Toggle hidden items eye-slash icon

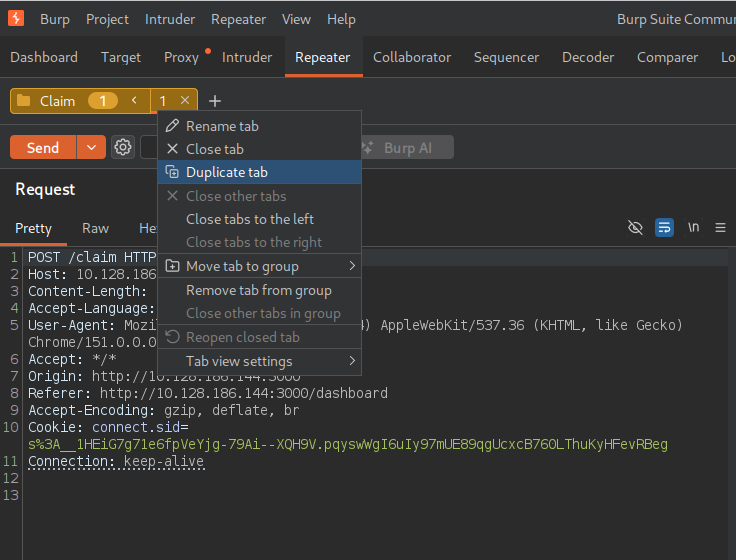(635, 228)
